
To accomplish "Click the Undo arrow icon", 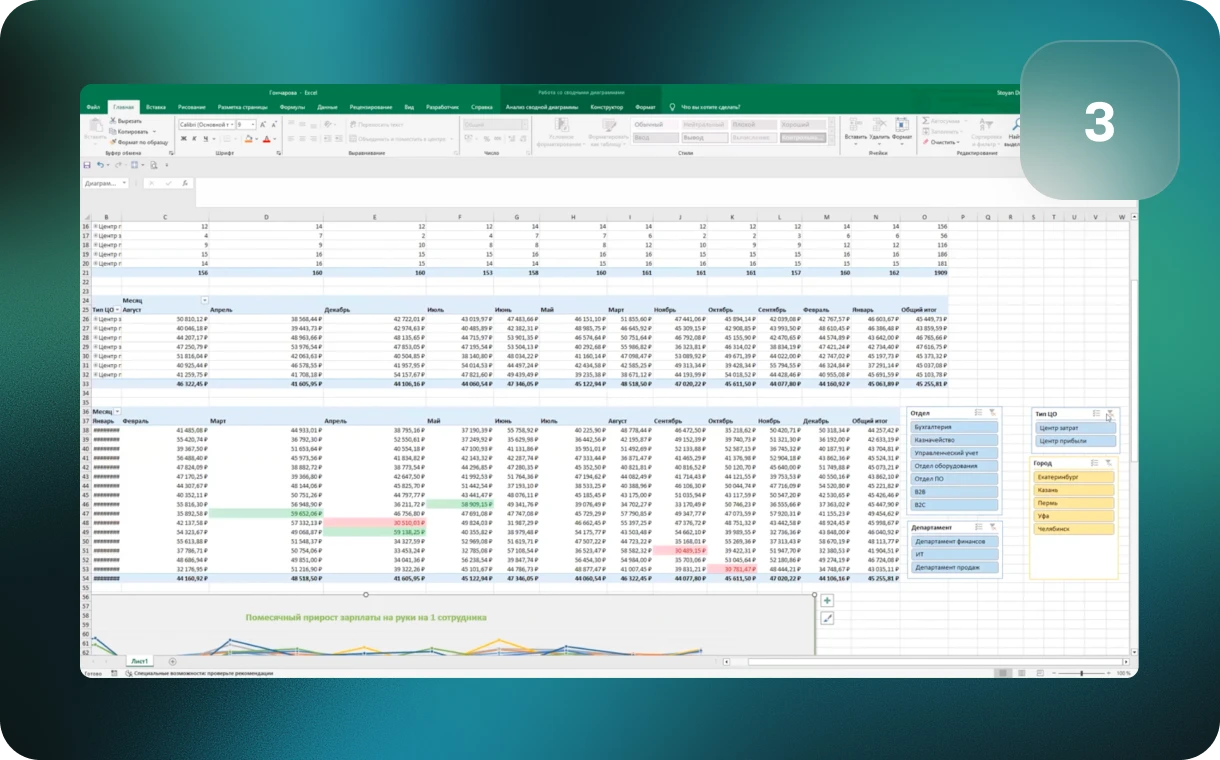I will (x=99, y=165).
